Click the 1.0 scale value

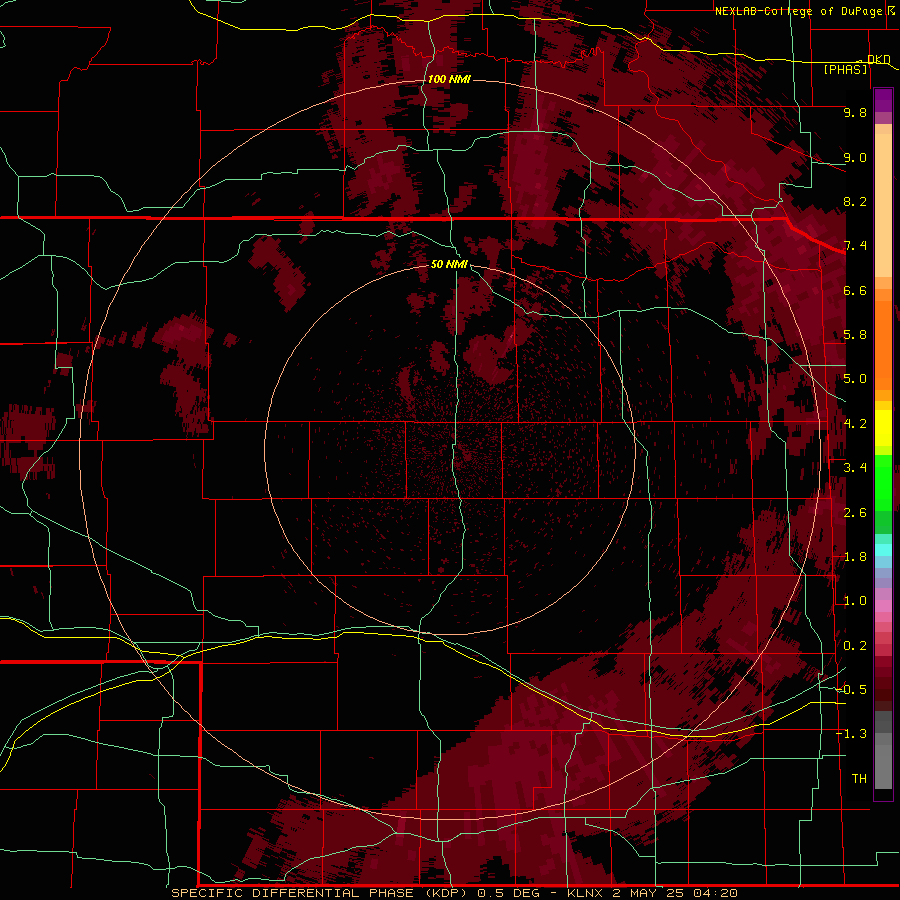pyautogui.click(x=855, y=601)
